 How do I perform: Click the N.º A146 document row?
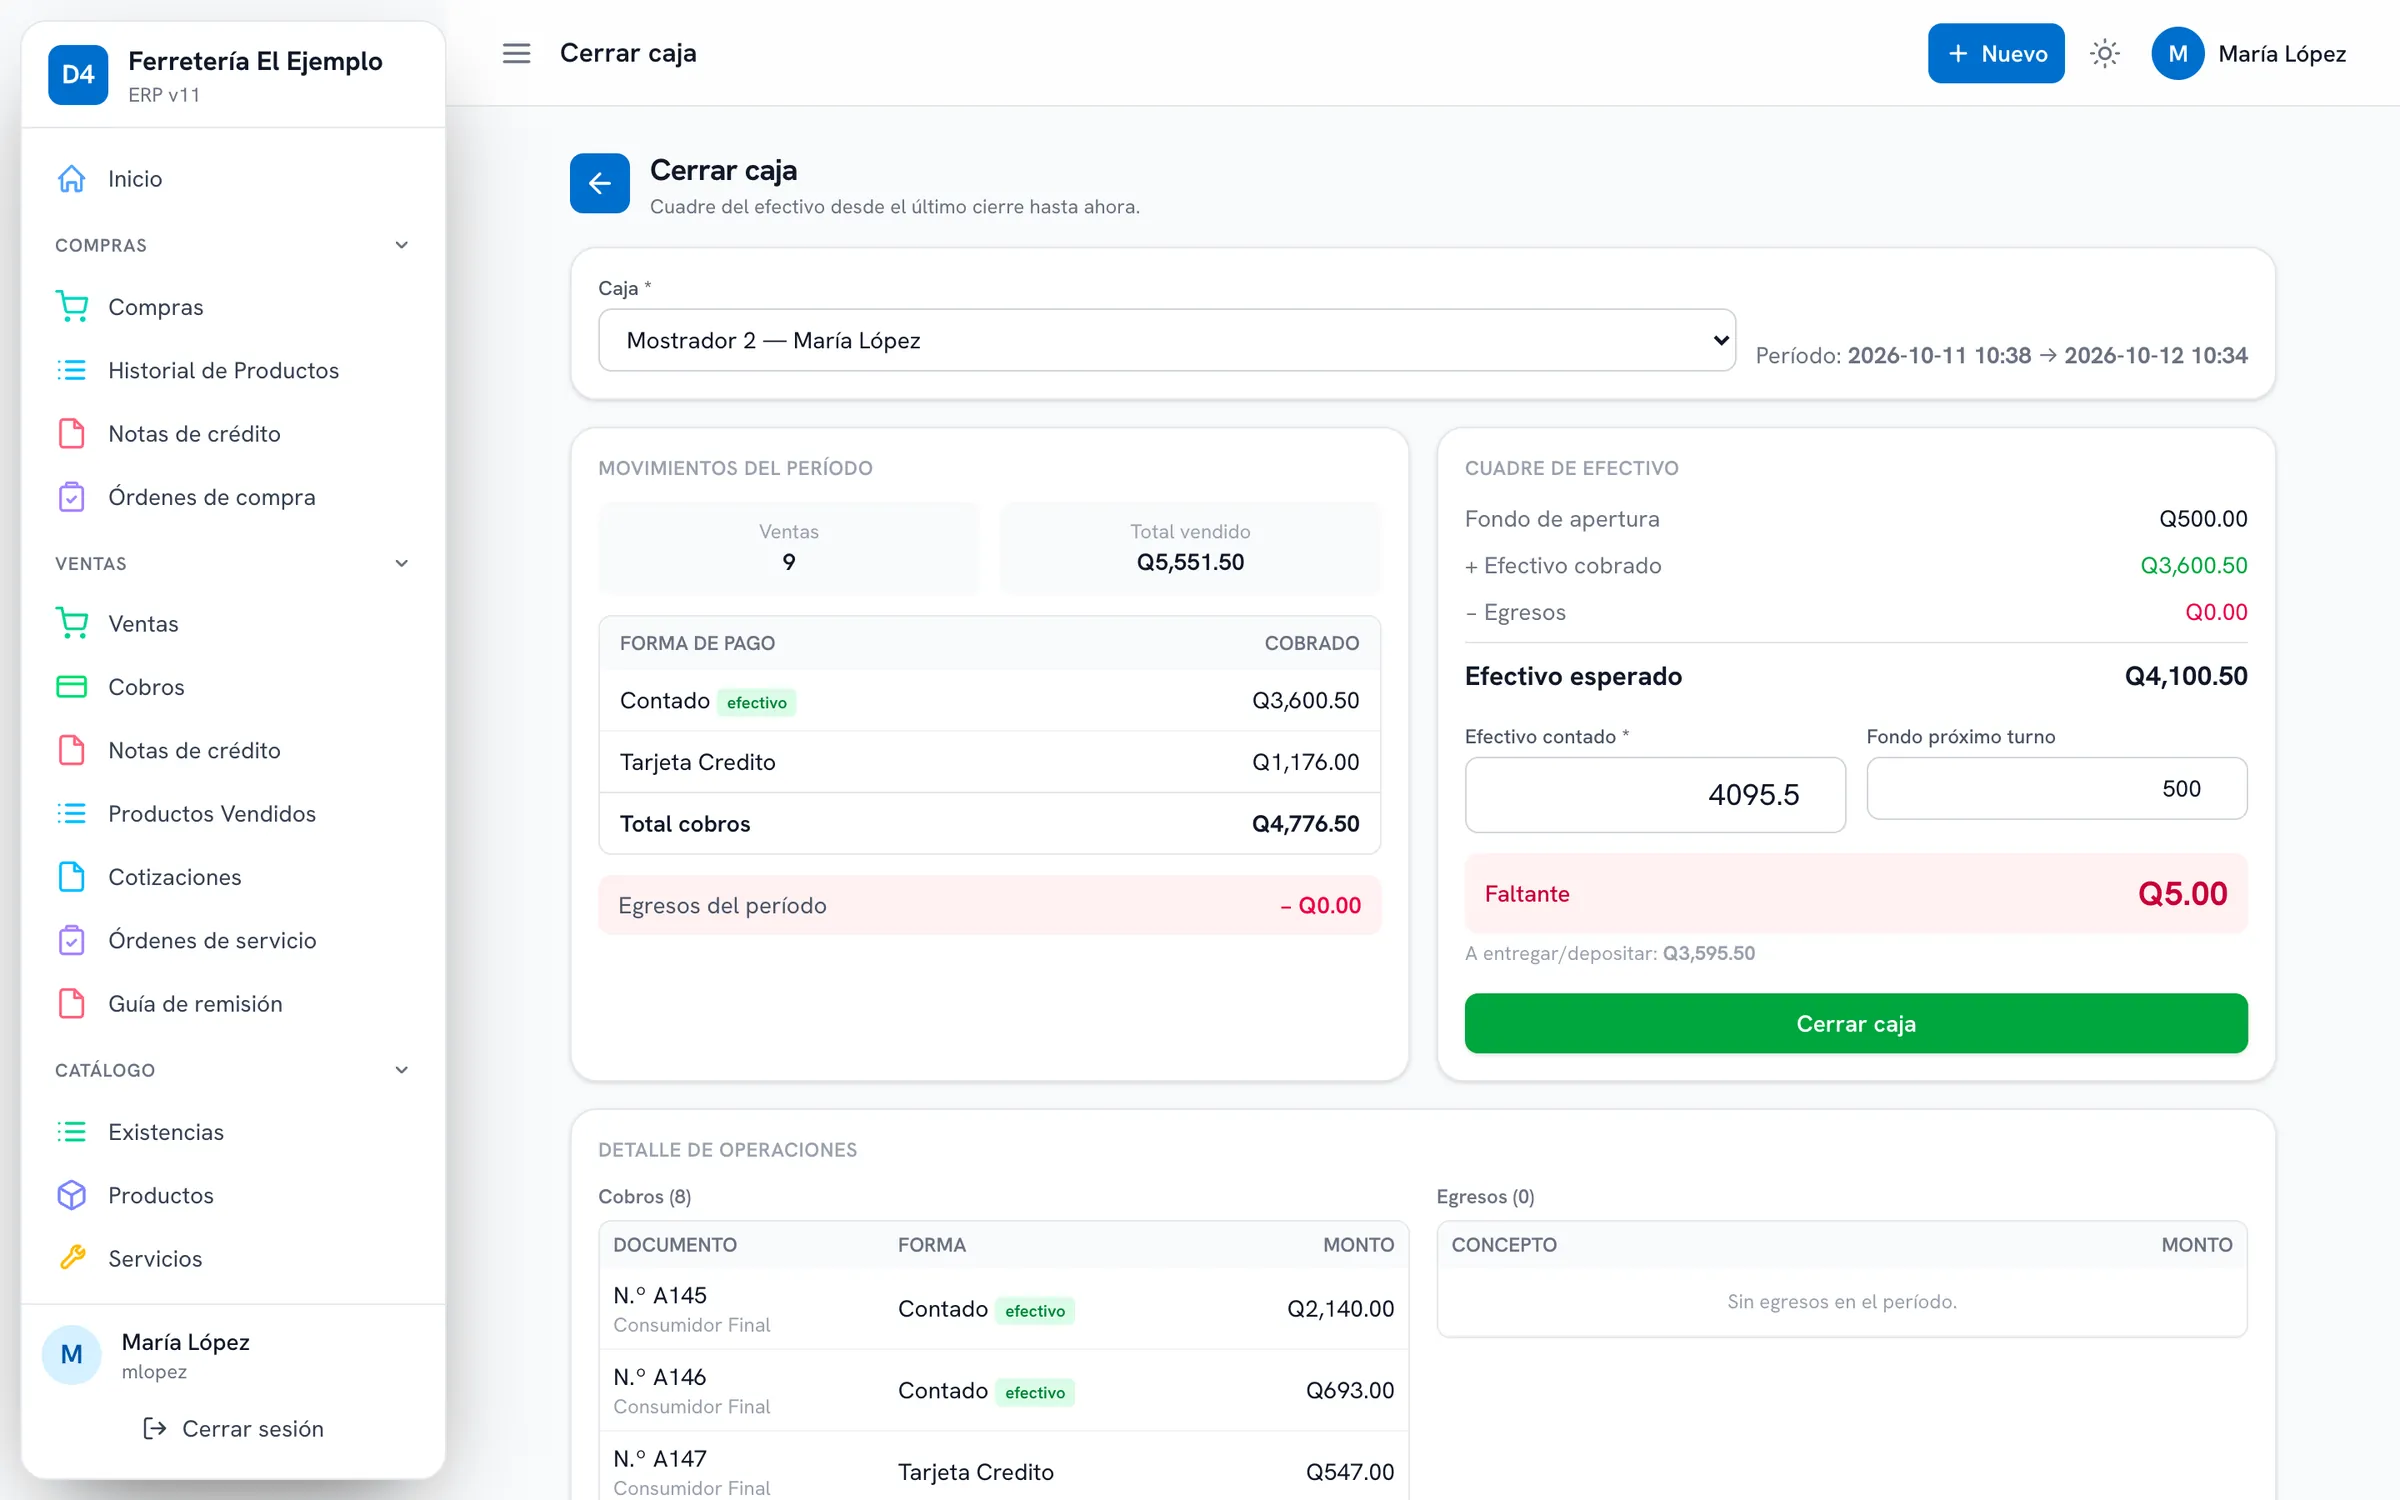[x=1003, y=1390]
